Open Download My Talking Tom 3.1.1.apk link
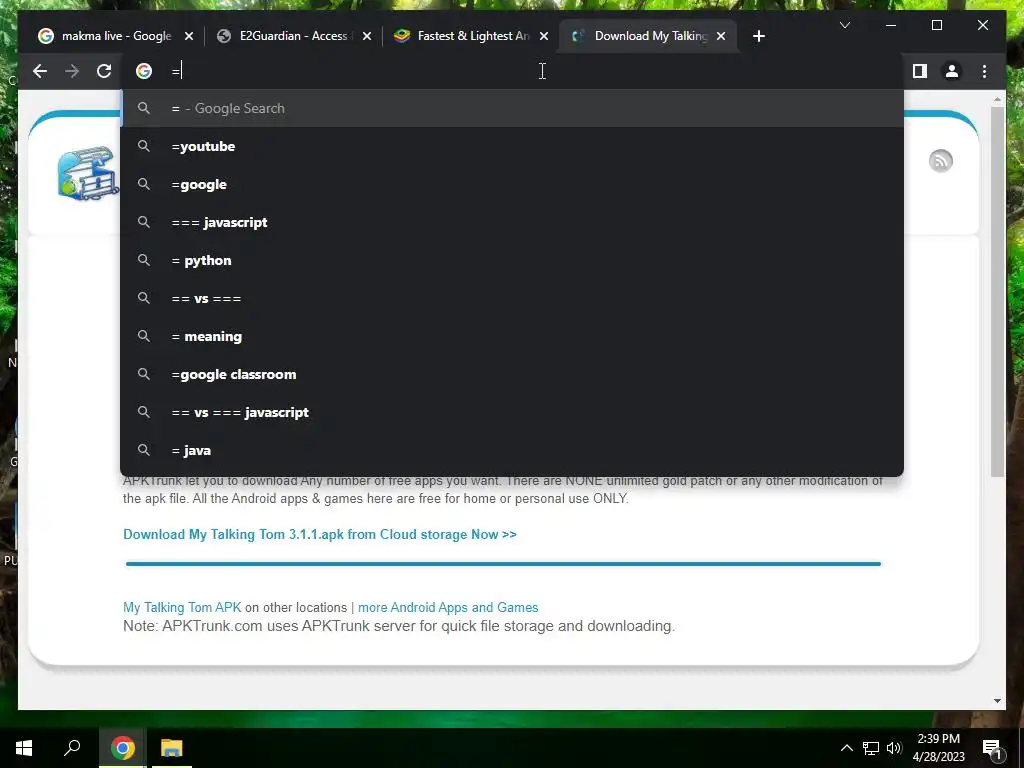1024x768 pixels. [x=320, y=534]
